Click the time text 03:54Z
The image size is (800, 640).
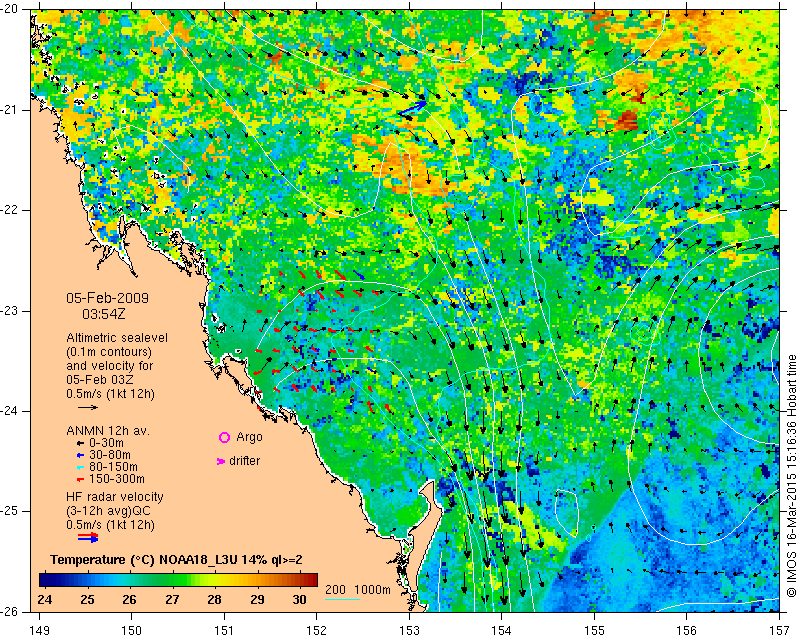click(x=104, y=314)
